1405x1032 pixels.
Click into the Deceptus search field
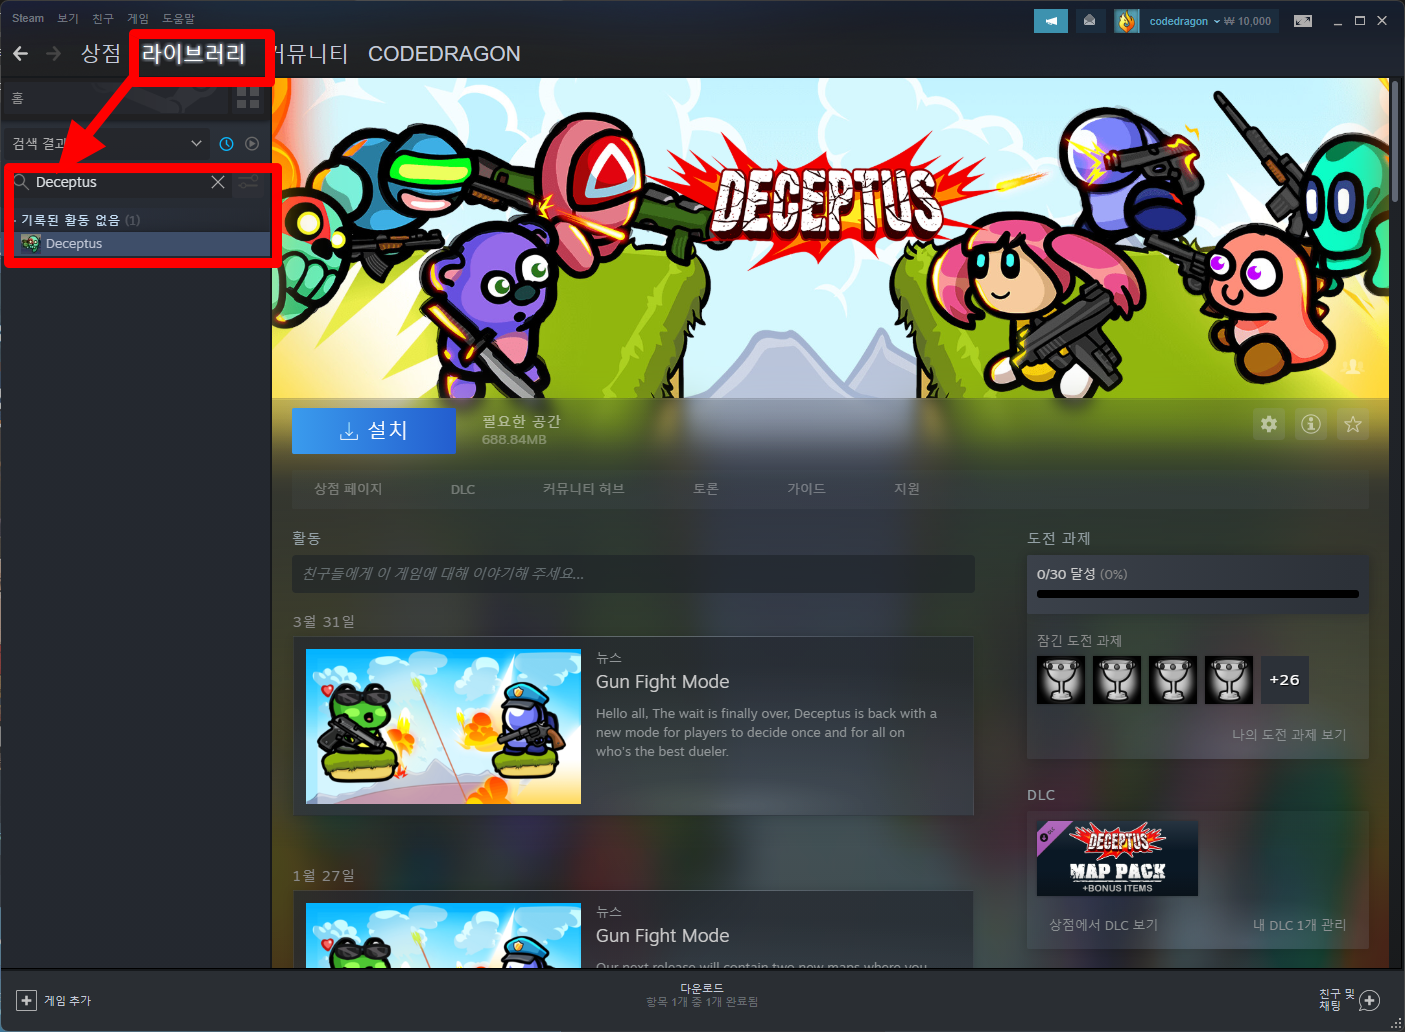click(120, 182)
